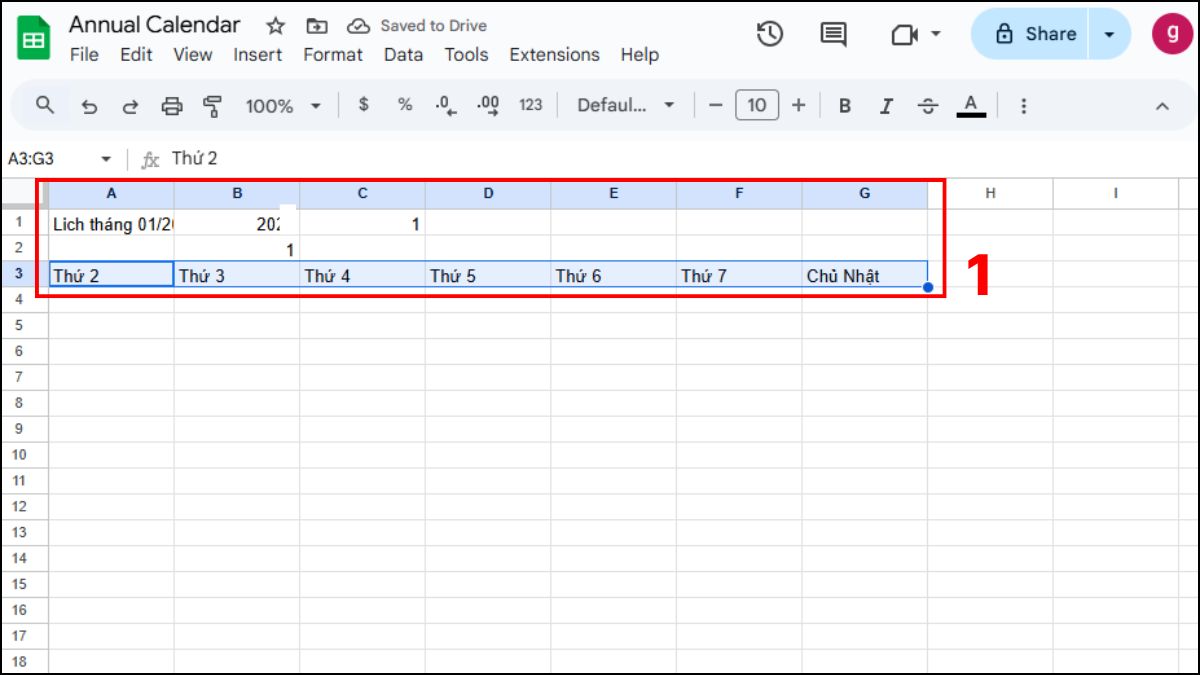Viewport: 1200px width, 675px height.
Task: Open the comment history icon
Action: pos(835,34)
